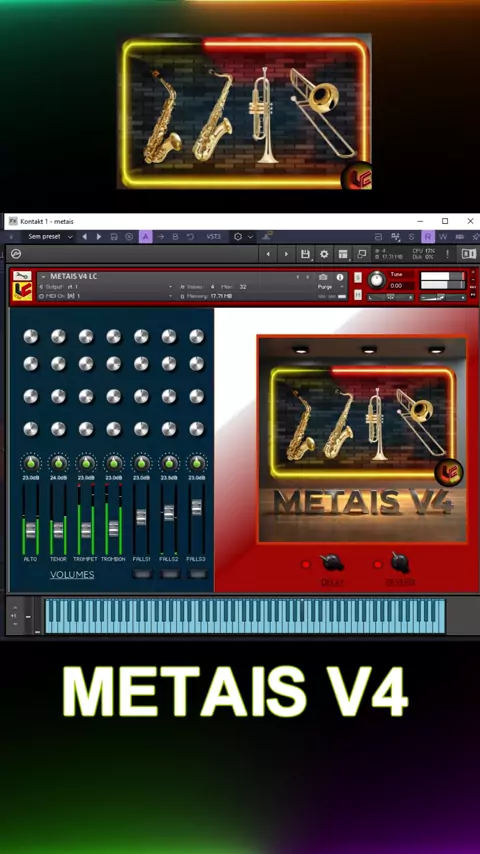Open the Purge dropdown
480x854 pixels.
pos(330,287)
